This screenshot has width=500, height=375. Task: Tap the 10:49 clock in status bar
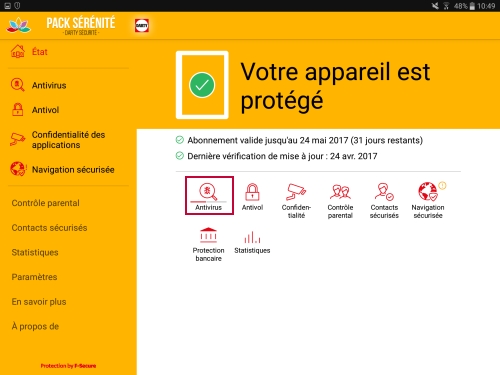coord(486,6)
